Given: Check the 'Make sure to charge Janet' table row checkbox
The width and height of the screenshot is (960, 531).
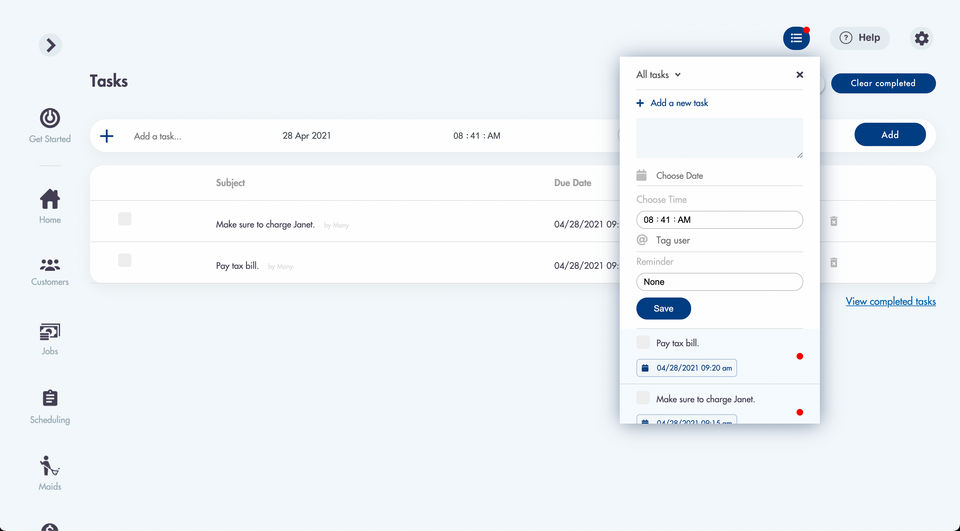Looking at the screenshot, I should pyautogui.click(x=125, y=219).
